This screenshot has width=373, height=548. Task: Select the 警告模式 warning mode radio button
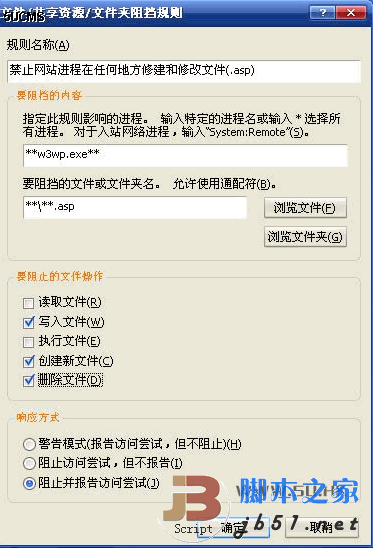29,444
